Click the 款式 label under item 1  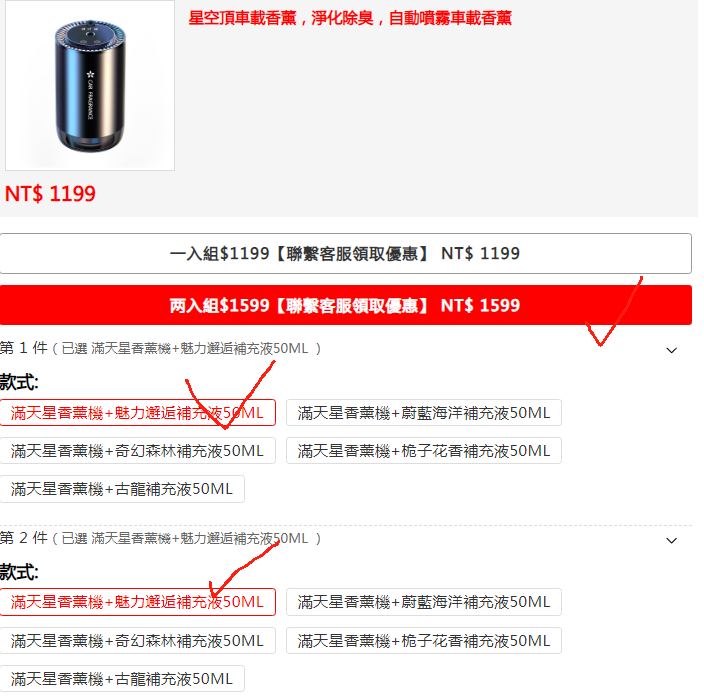point(19,382)
